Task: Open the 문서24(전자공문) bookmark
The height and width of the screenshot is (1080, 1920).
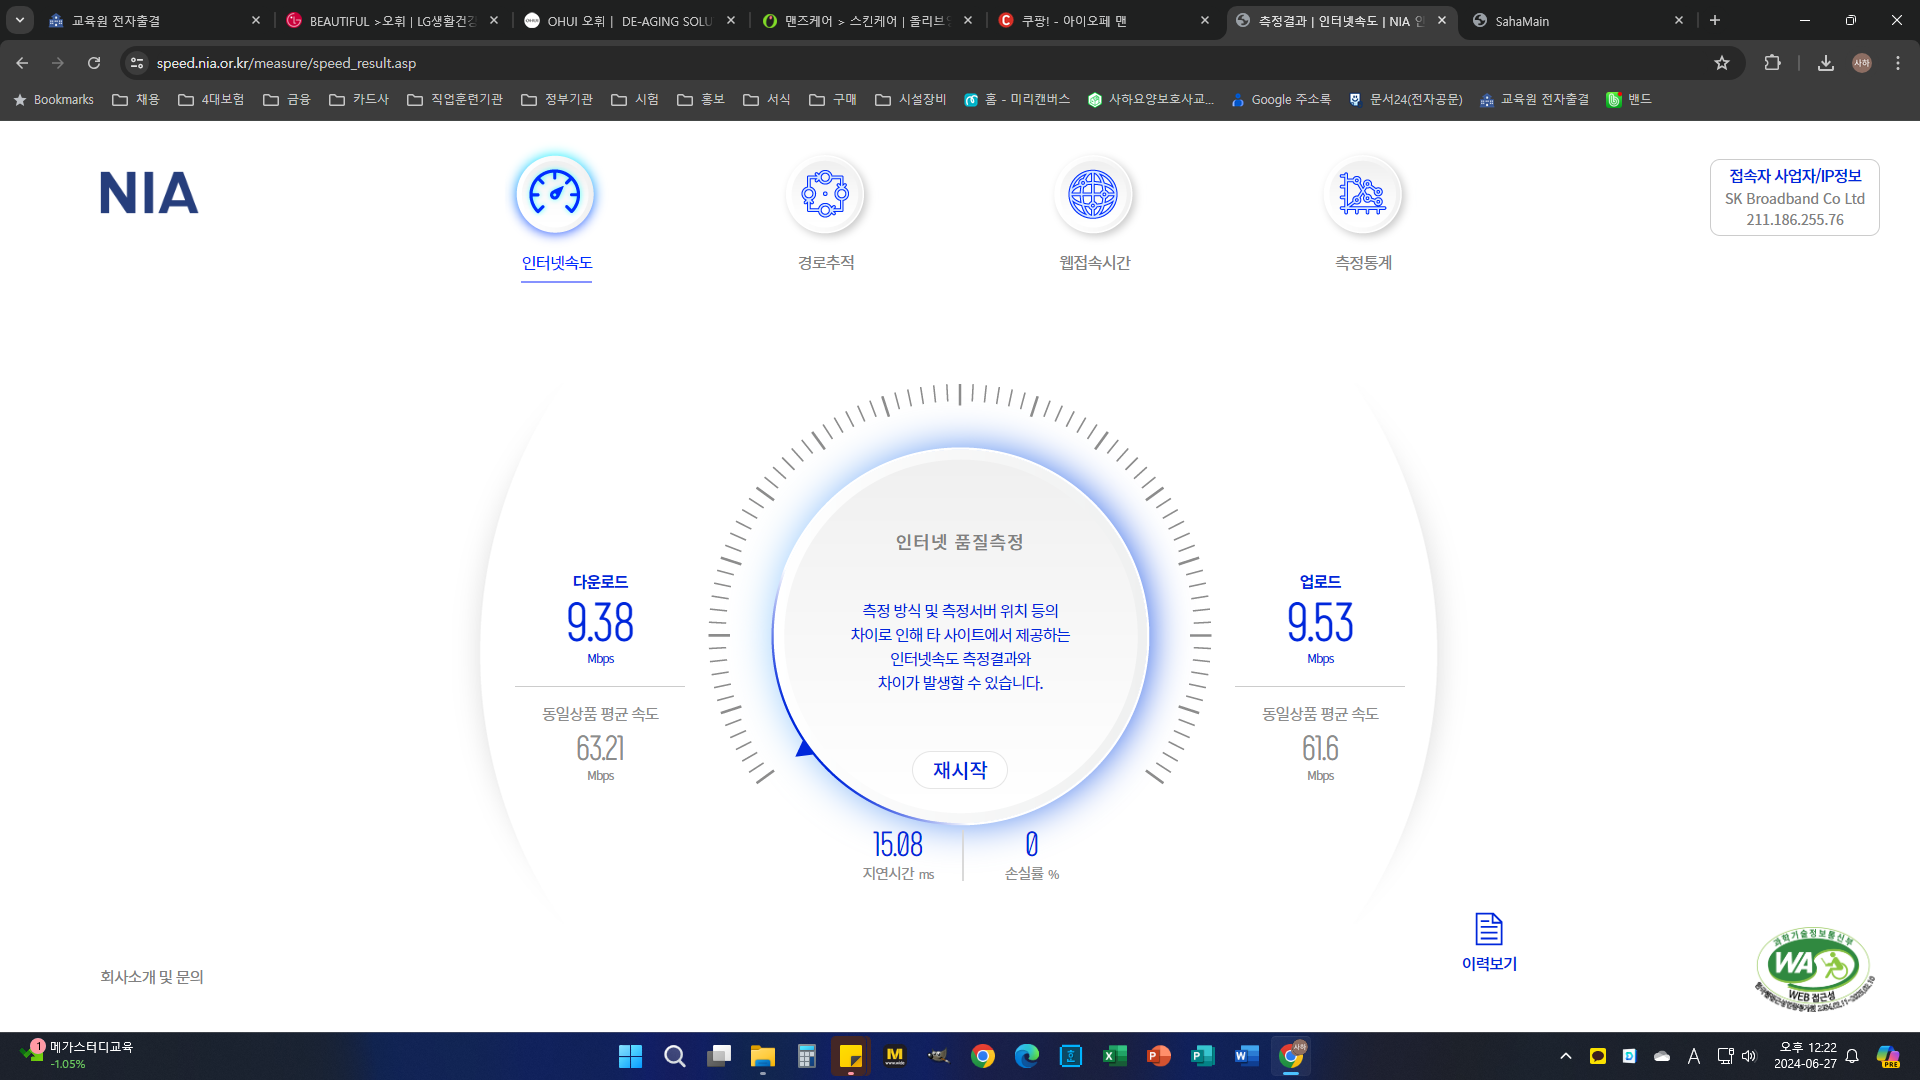Action: pyautogui.click(x=1405, y=99)
